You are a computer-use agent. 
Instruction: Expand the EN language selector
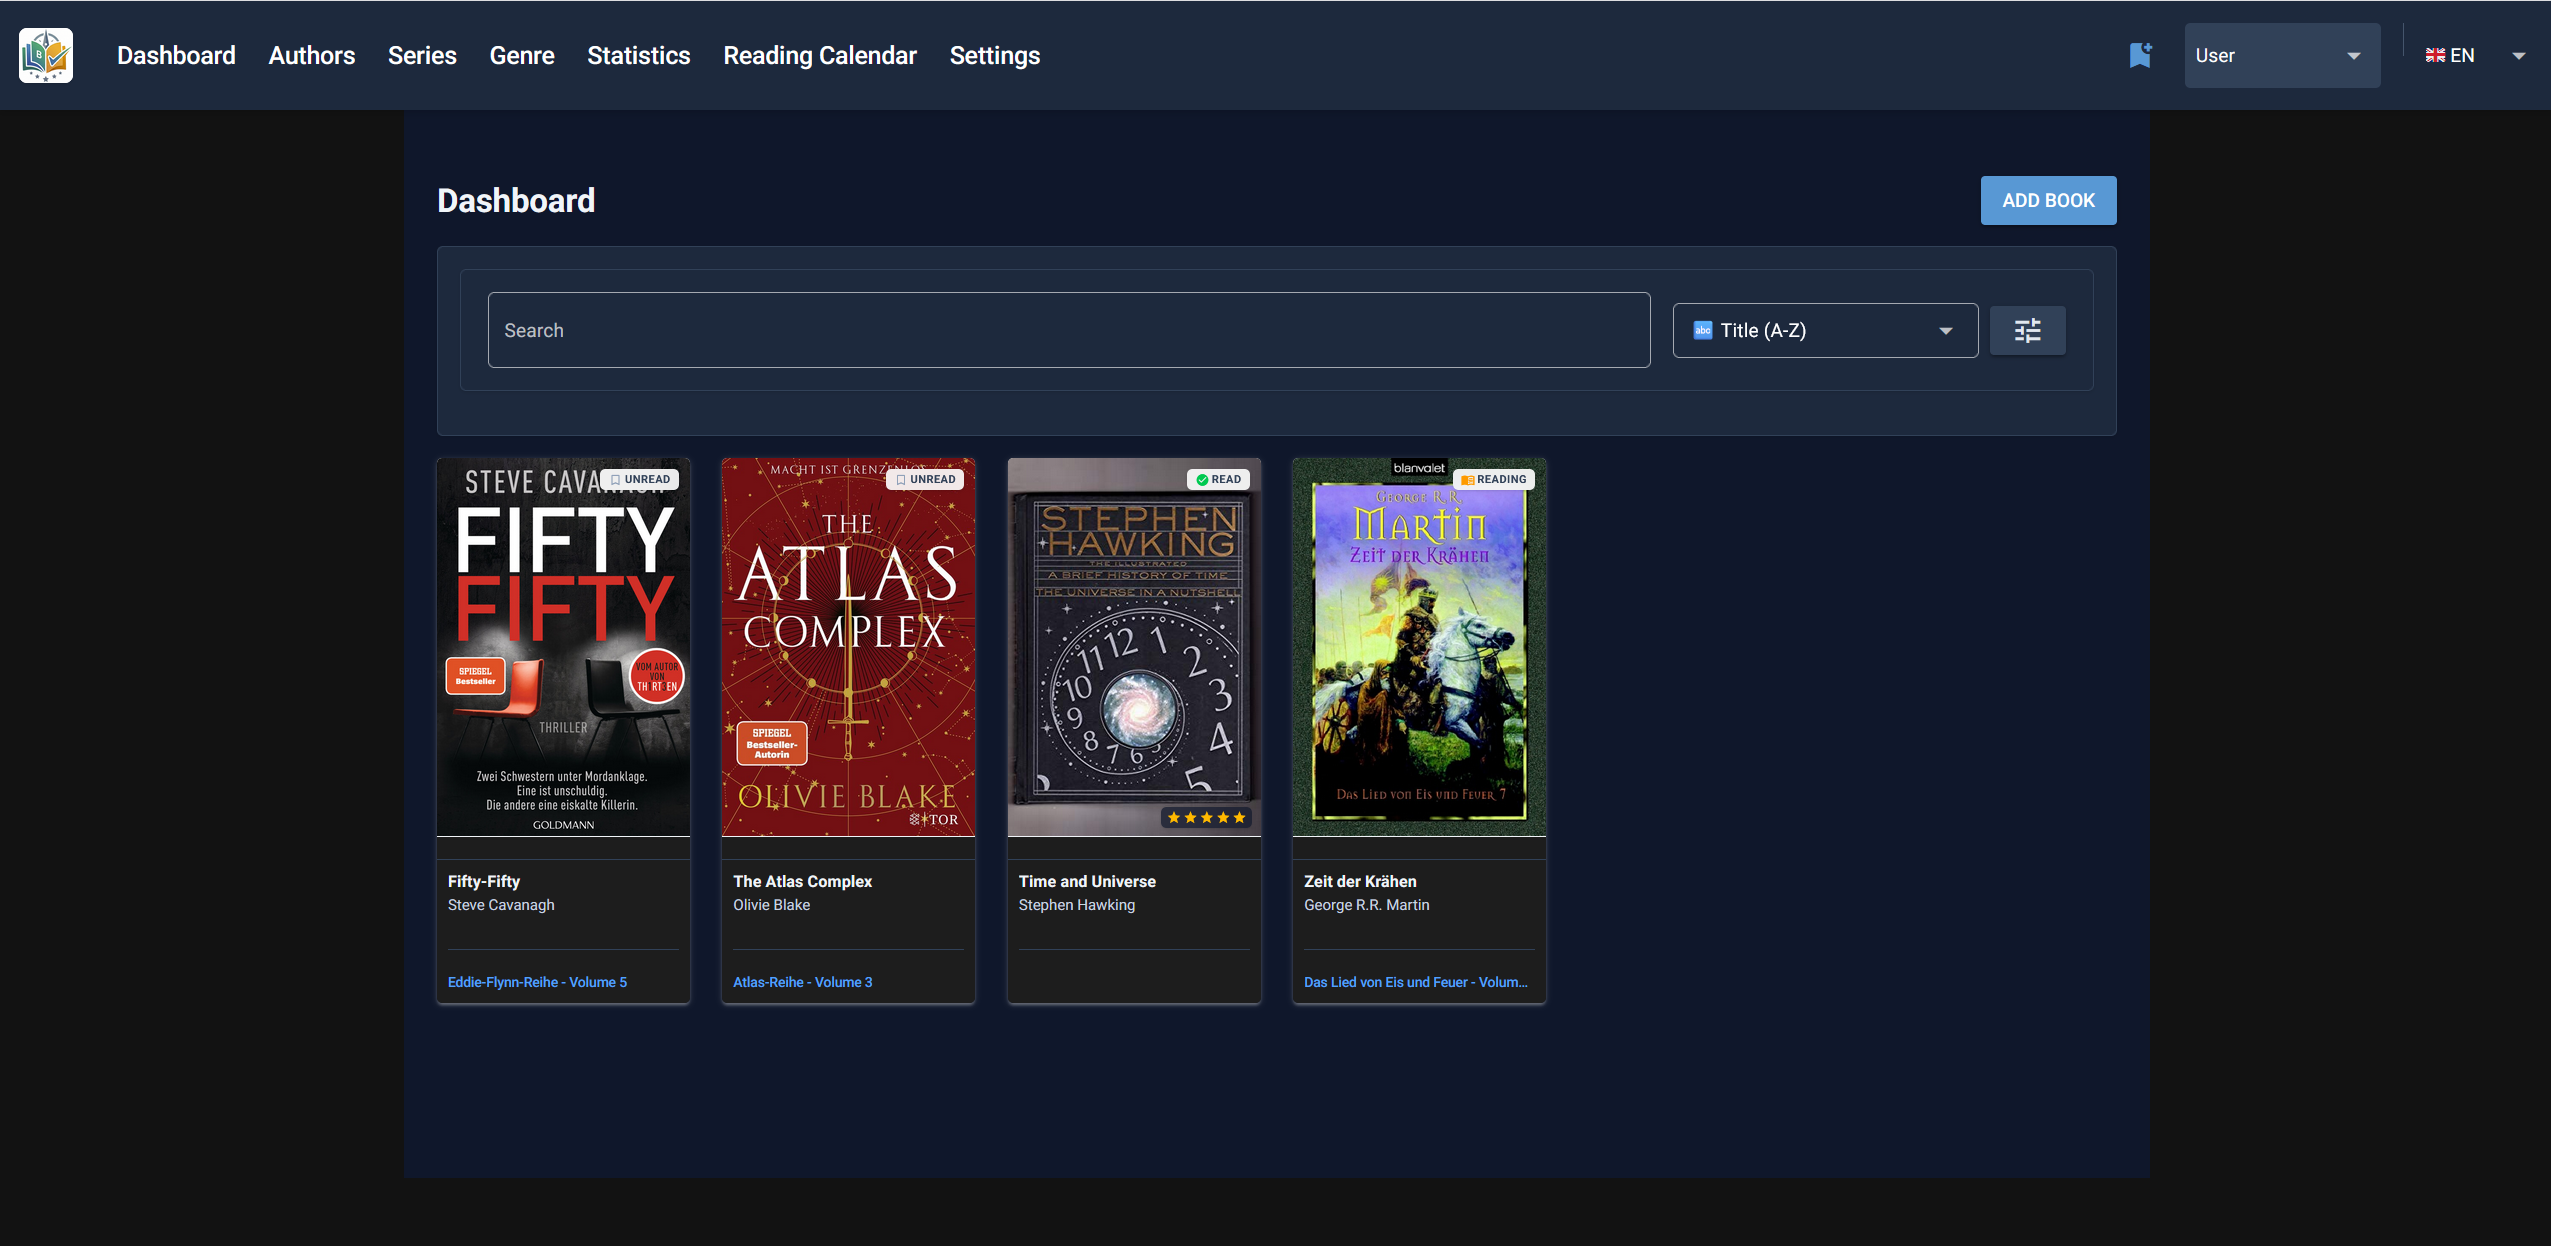(2475, 55)
